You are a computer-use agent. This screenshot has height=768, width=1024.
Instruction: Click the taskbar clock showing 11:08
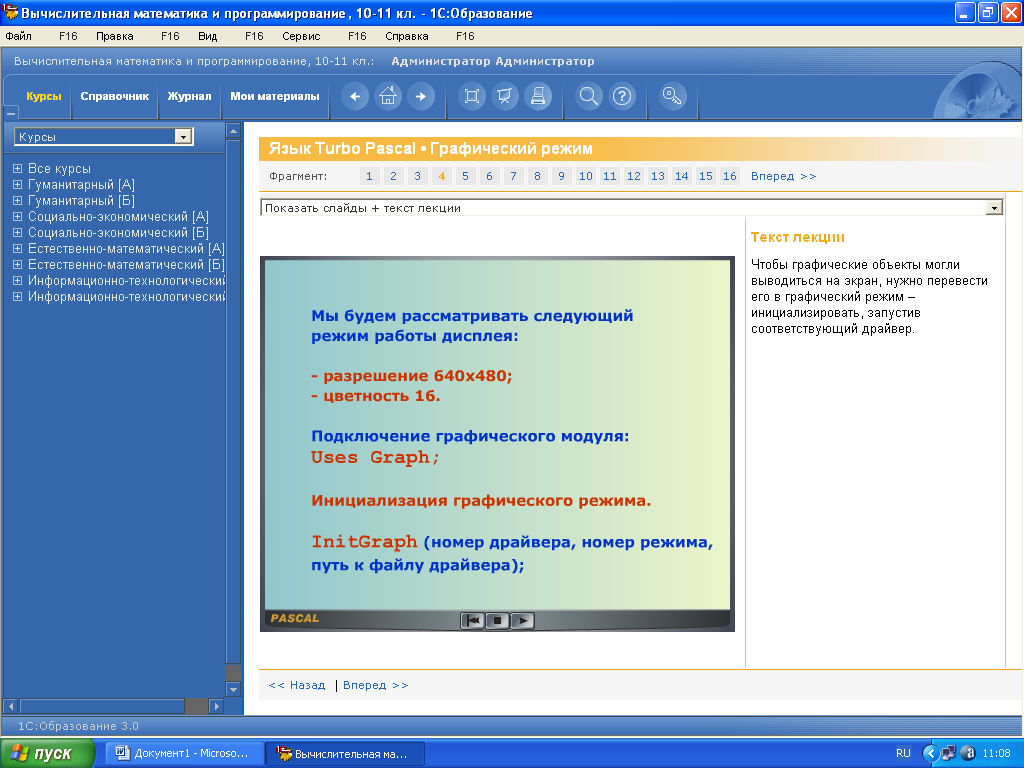(997, 753)
